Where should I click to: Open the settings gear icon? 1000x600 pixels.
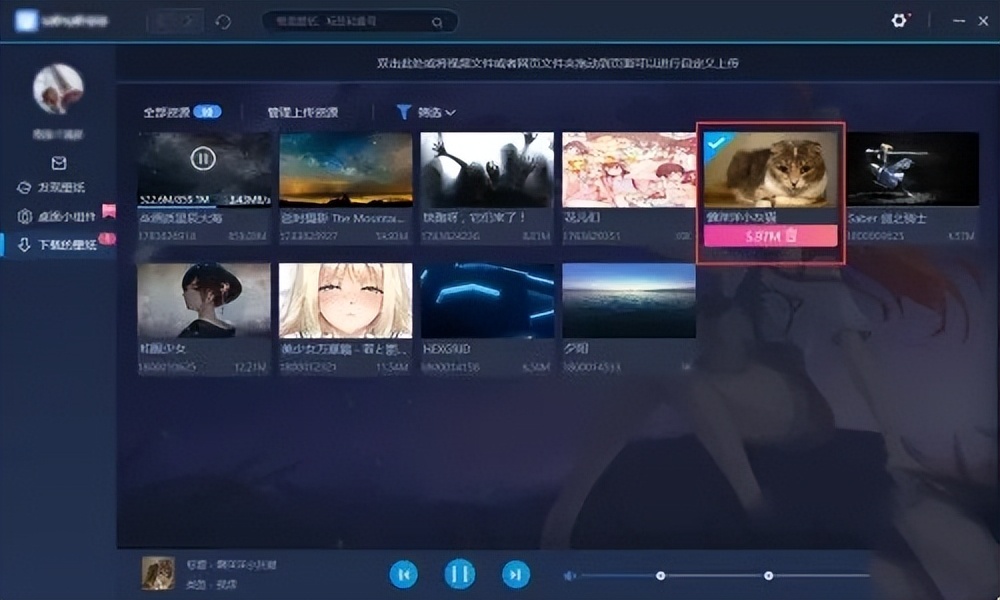[x=897, y=20]
